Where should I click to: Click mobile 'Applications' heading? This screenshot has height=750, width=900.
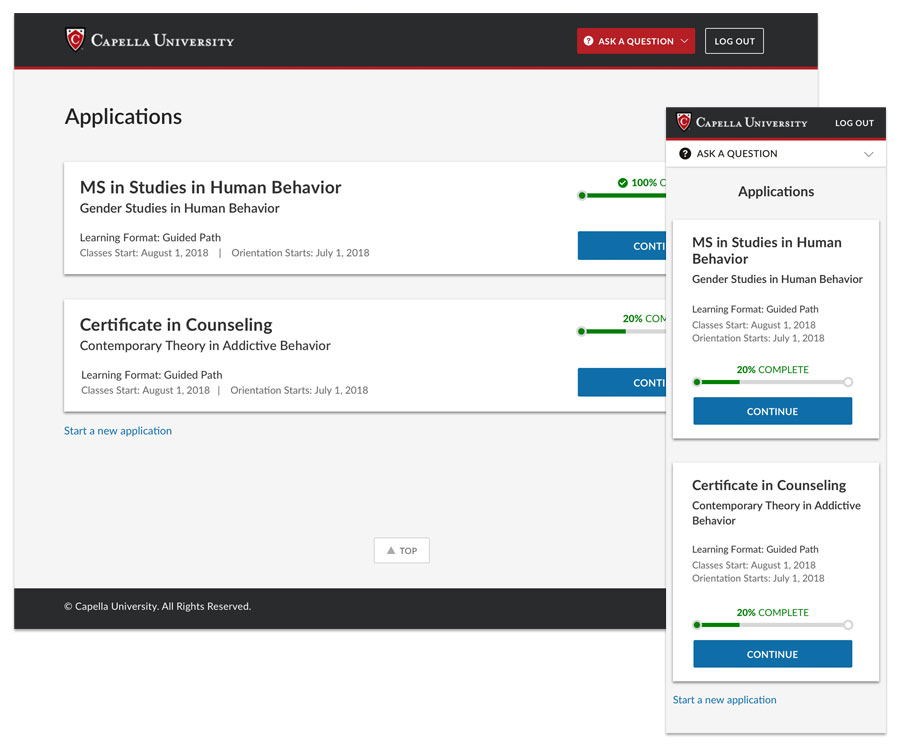click(776, 192)
